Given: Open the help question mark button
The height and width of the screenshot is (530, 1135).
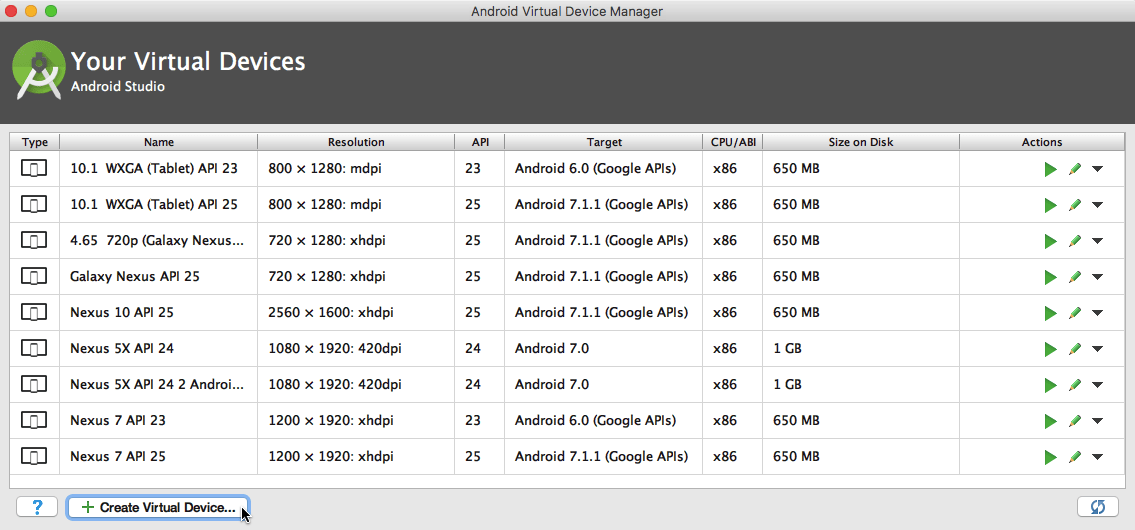Looking at the screenshot, I should (x=37, y=507).
